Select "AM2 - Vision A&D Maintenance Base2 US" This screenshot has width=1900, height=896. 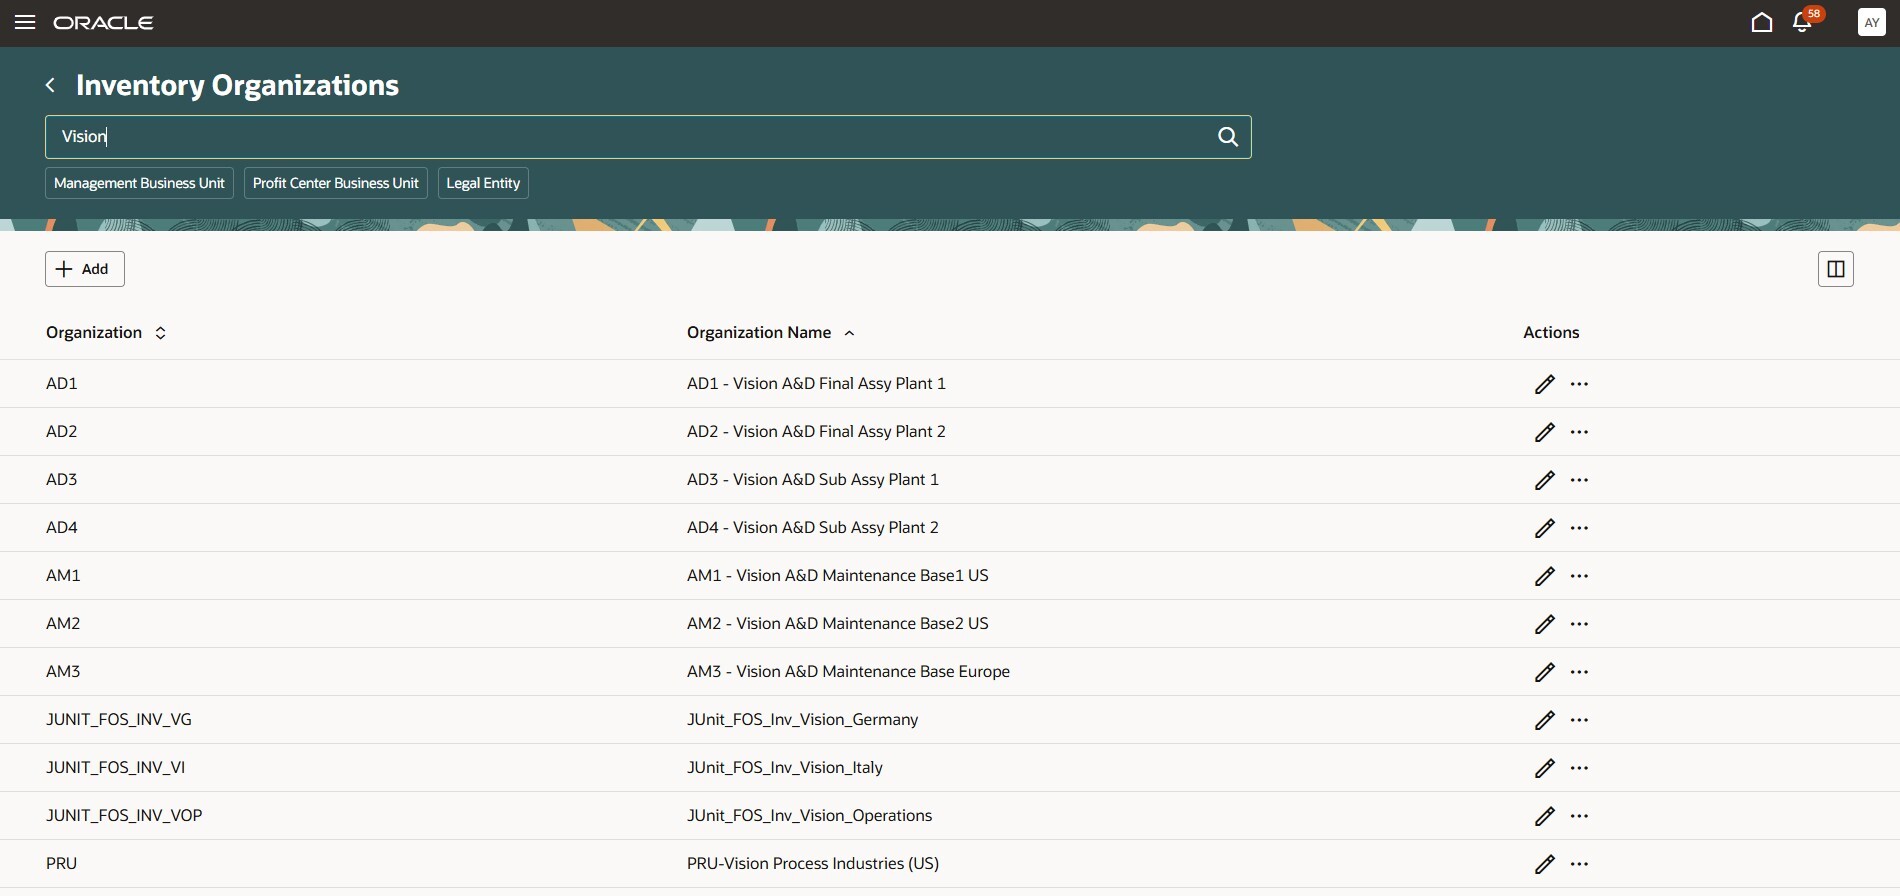[x=838, y=623]
